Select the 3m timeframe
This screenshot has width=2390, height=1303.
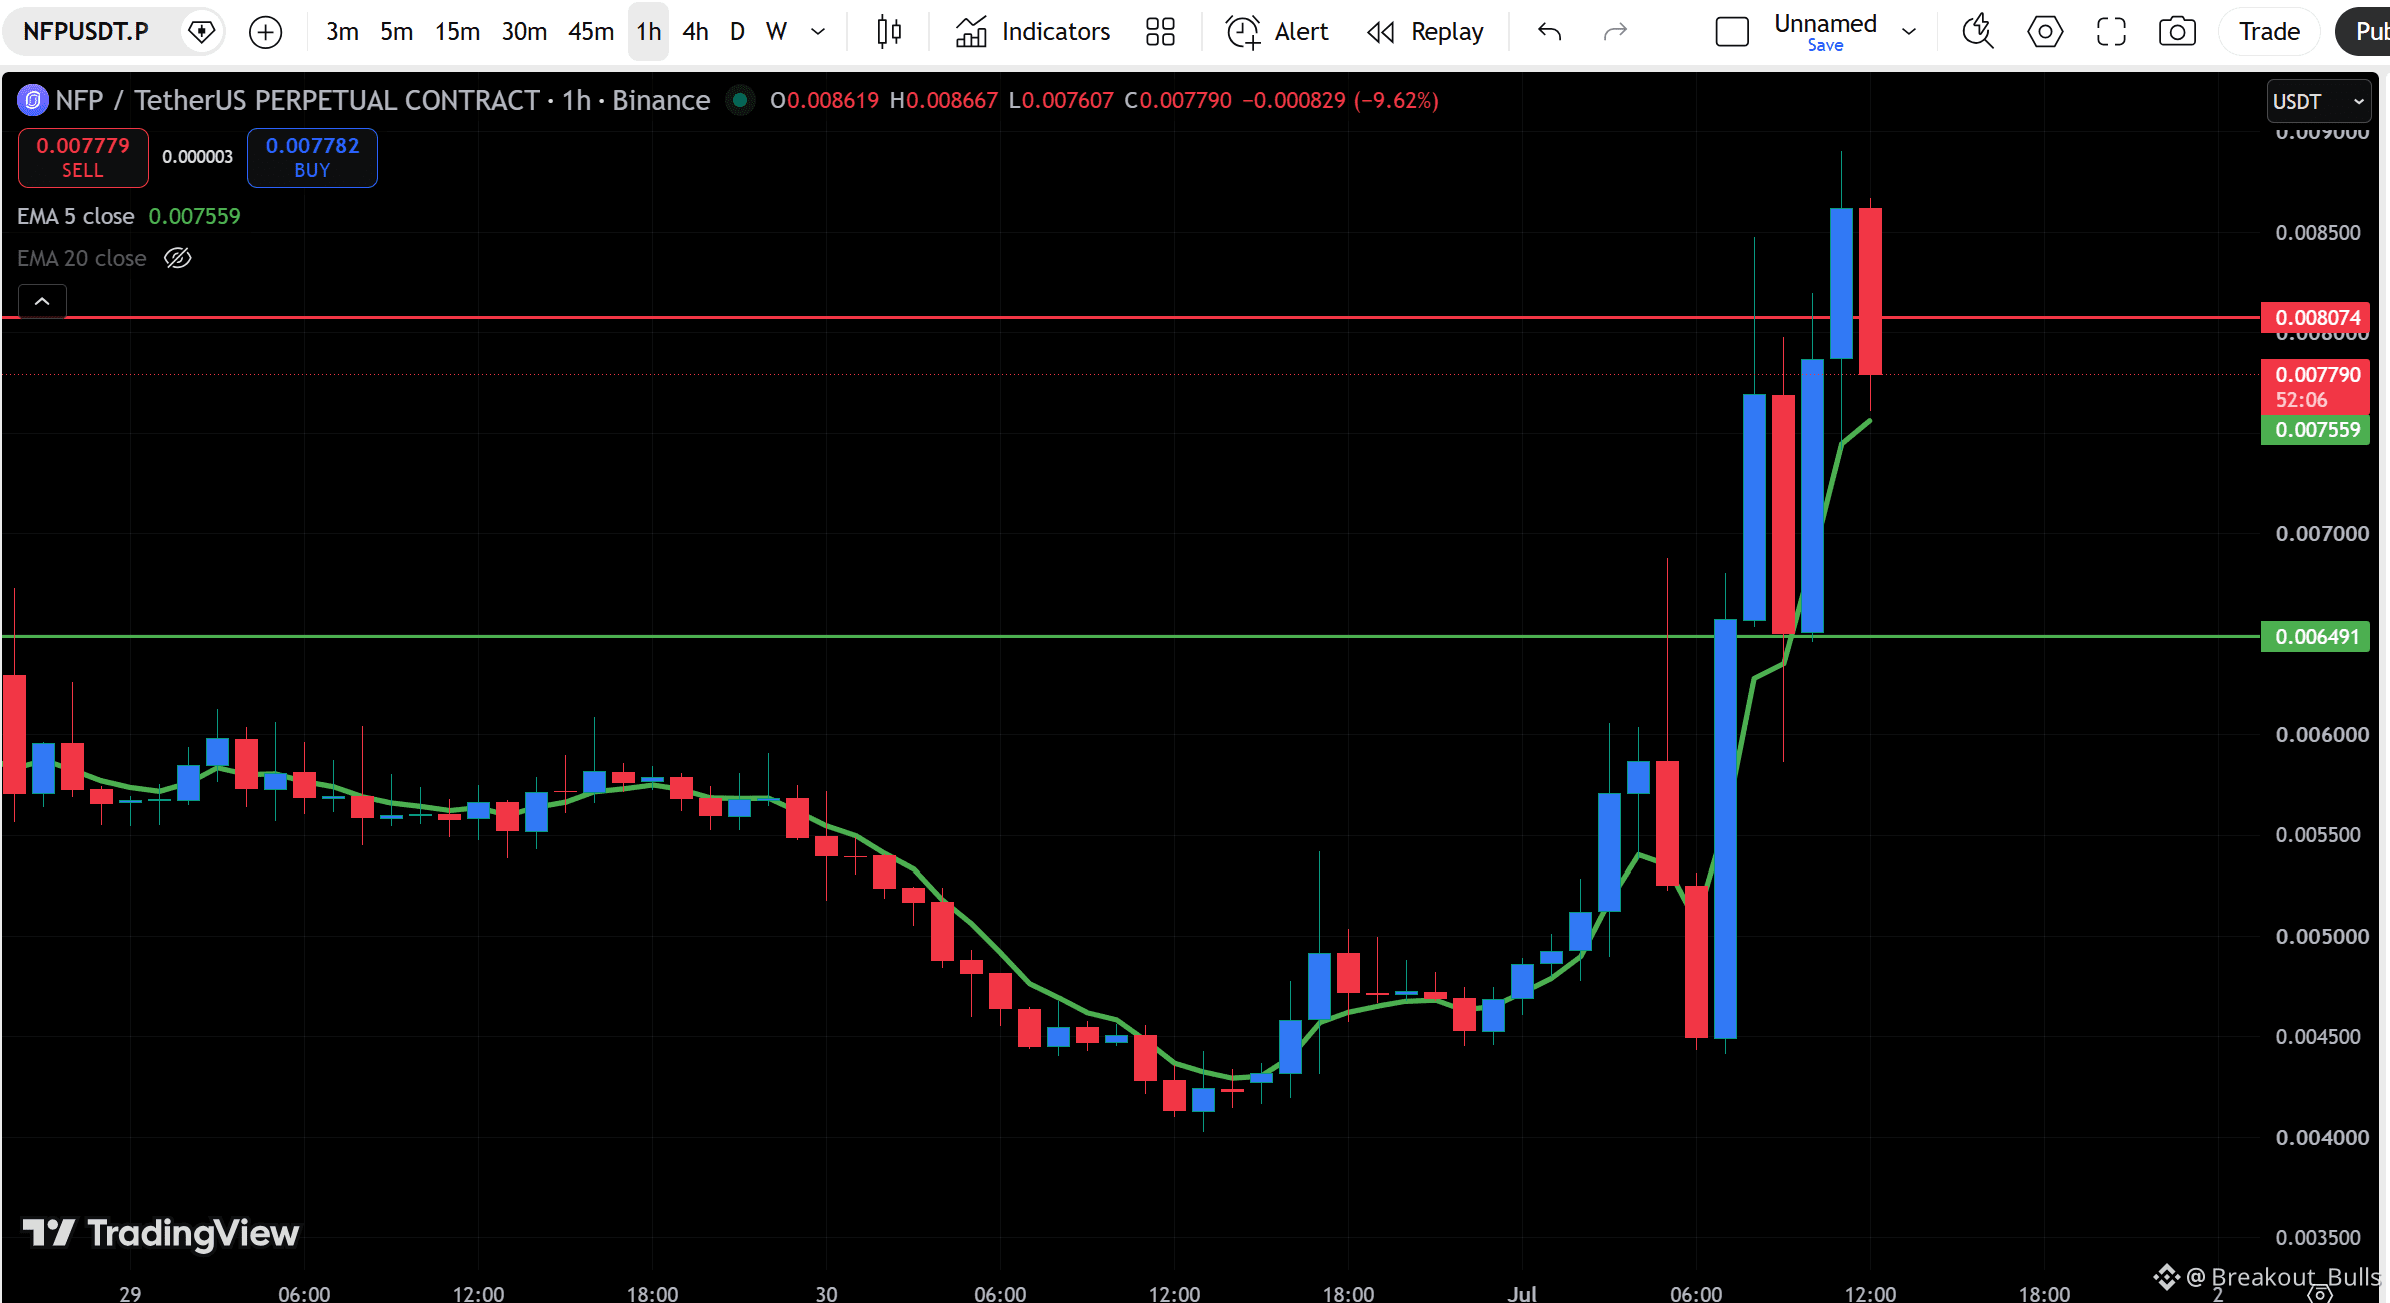click(x=342, y=32)
